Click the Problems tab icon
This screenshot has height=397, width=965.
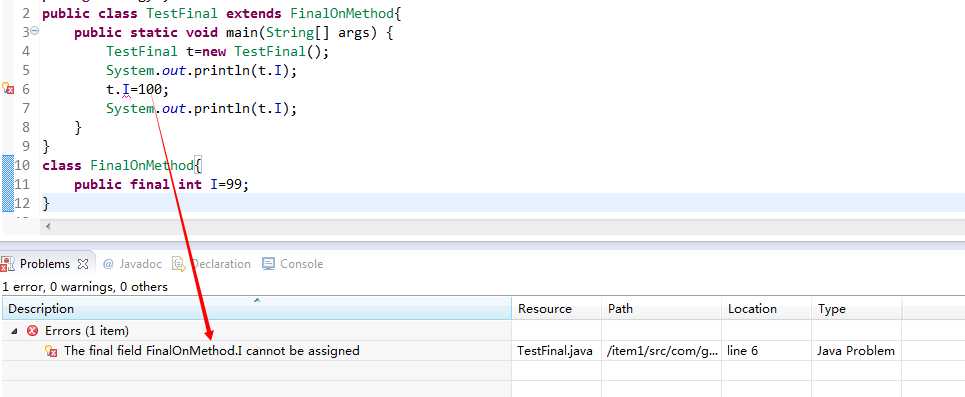pos(7,264)
